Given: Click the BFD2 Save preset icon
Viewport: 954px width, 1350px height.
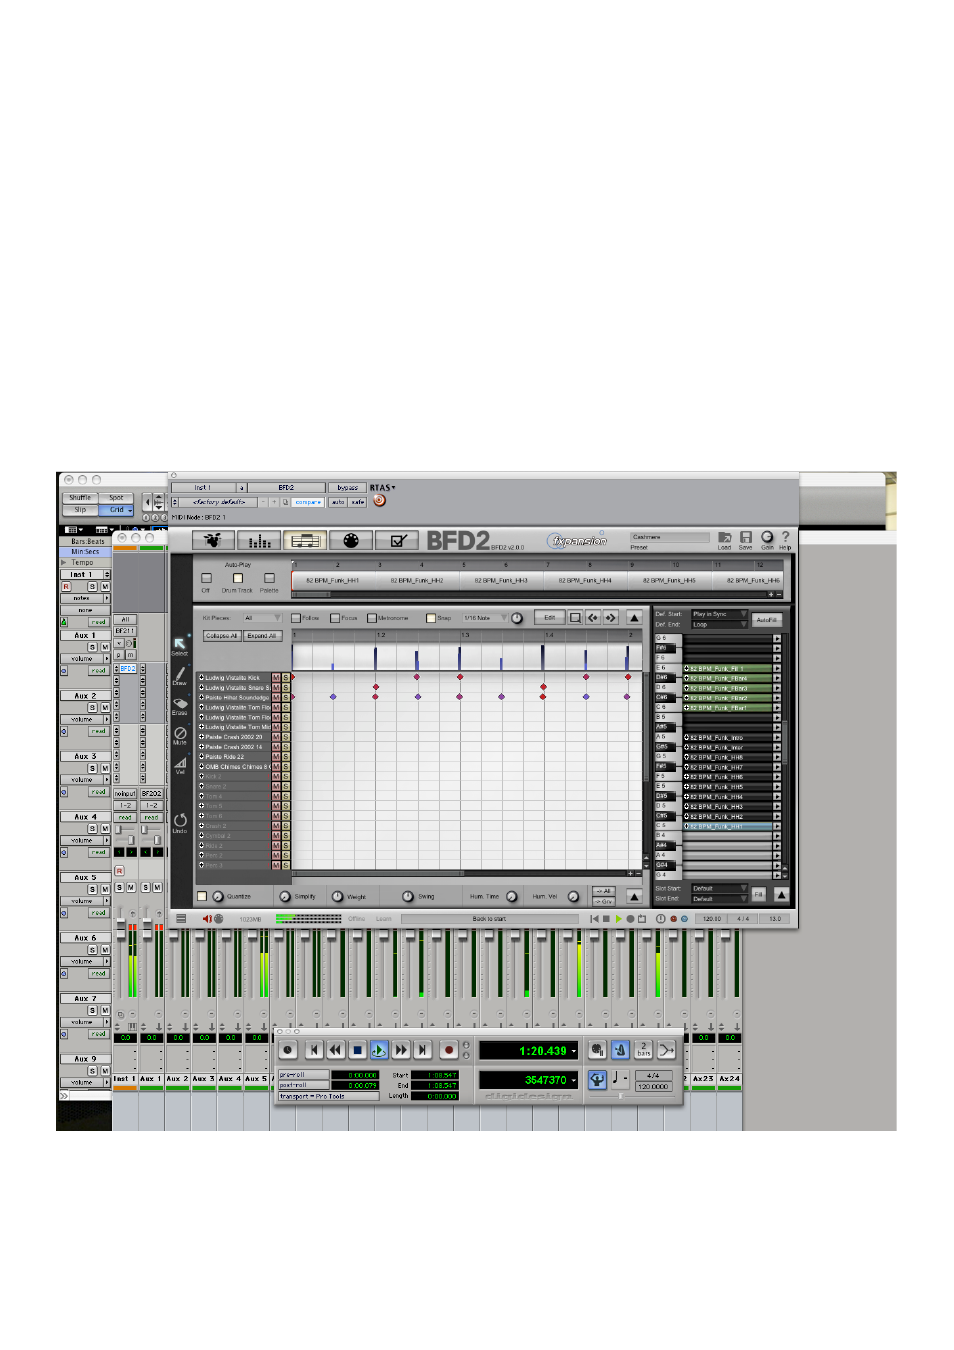Looking at the screenshot, I should tap(746, 538).
